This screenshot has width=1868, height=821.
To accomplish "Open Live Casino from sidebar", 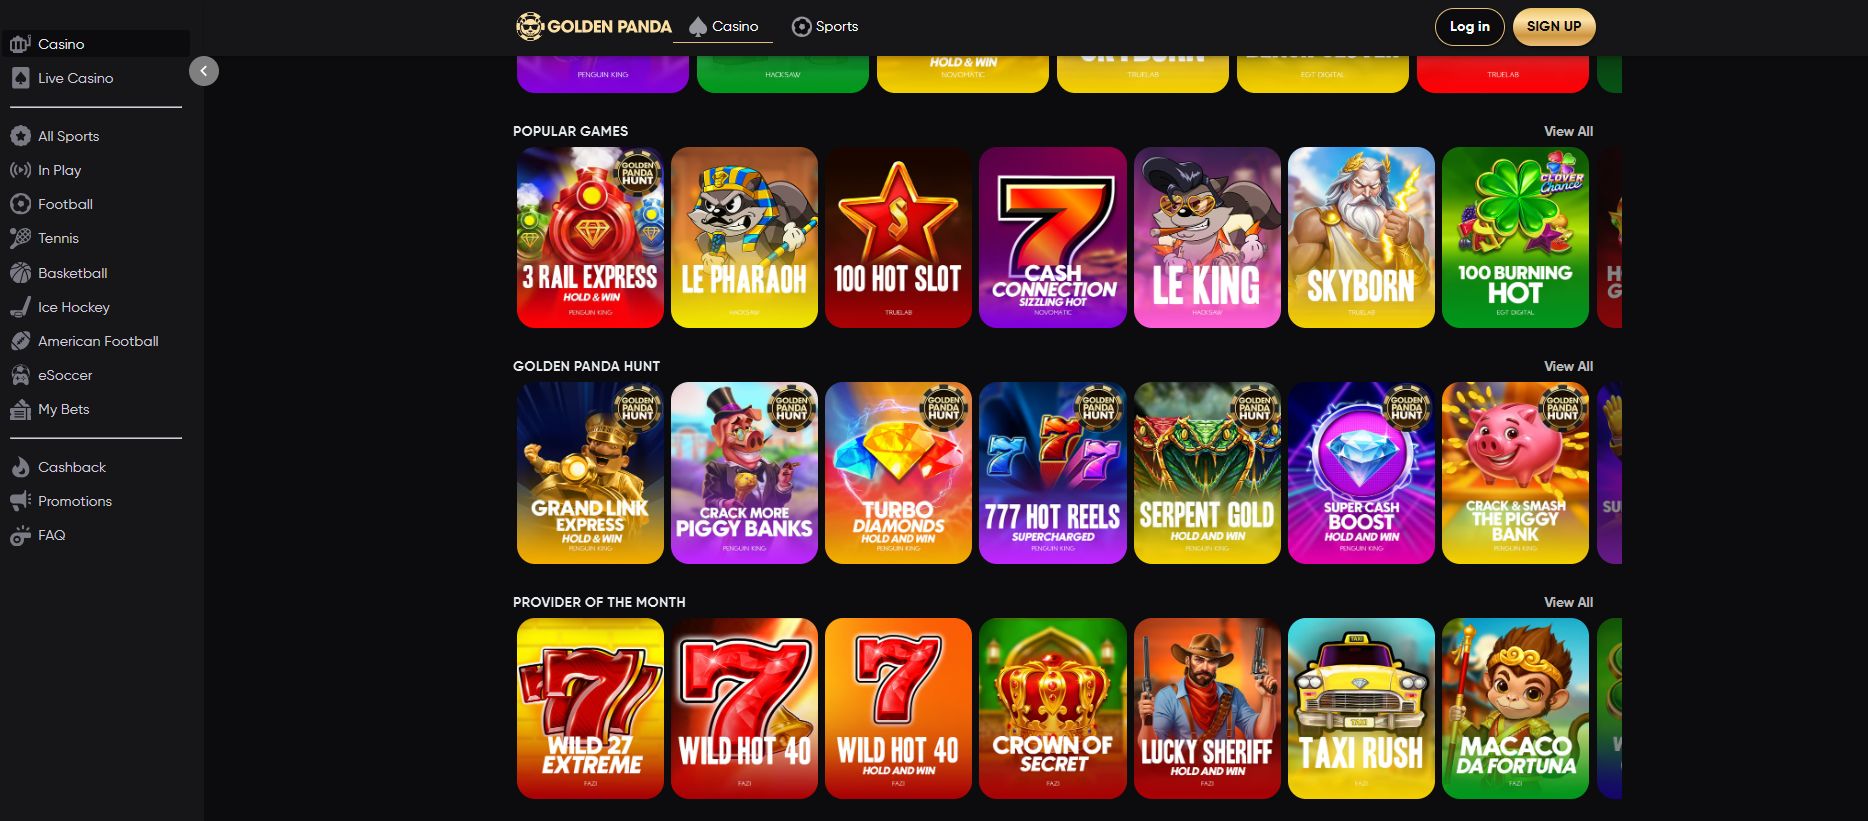I will 75,78.
